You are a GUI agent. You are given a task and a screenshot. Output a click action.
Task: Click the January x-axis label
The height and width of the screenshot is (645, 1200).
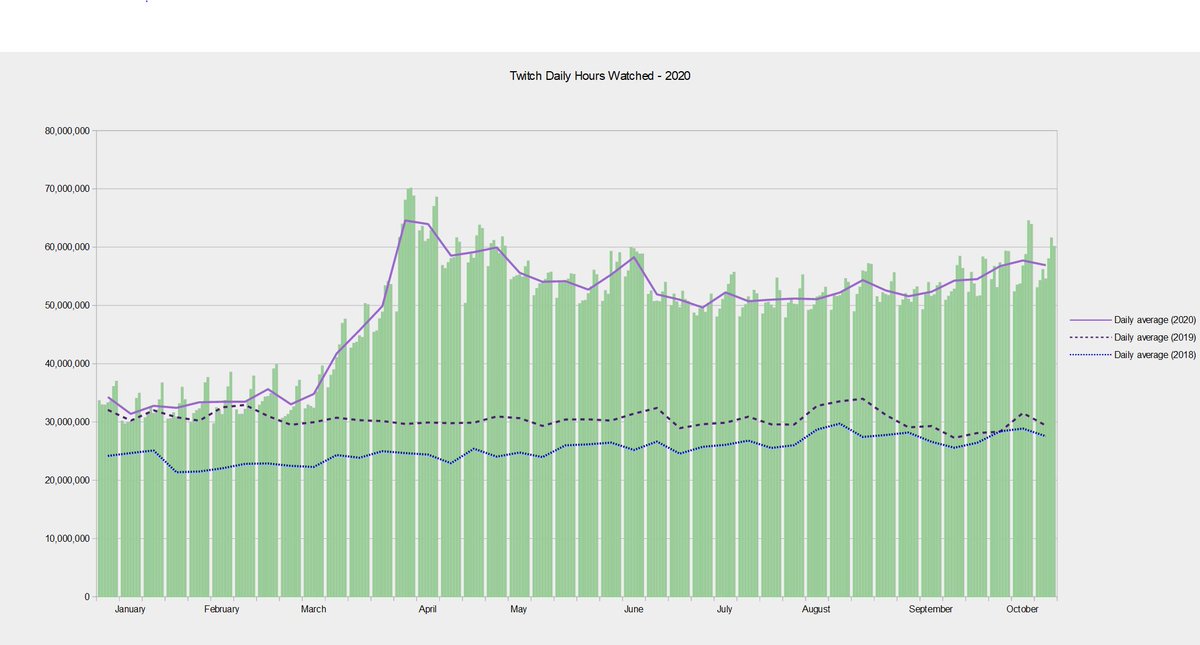coord(130,609)
